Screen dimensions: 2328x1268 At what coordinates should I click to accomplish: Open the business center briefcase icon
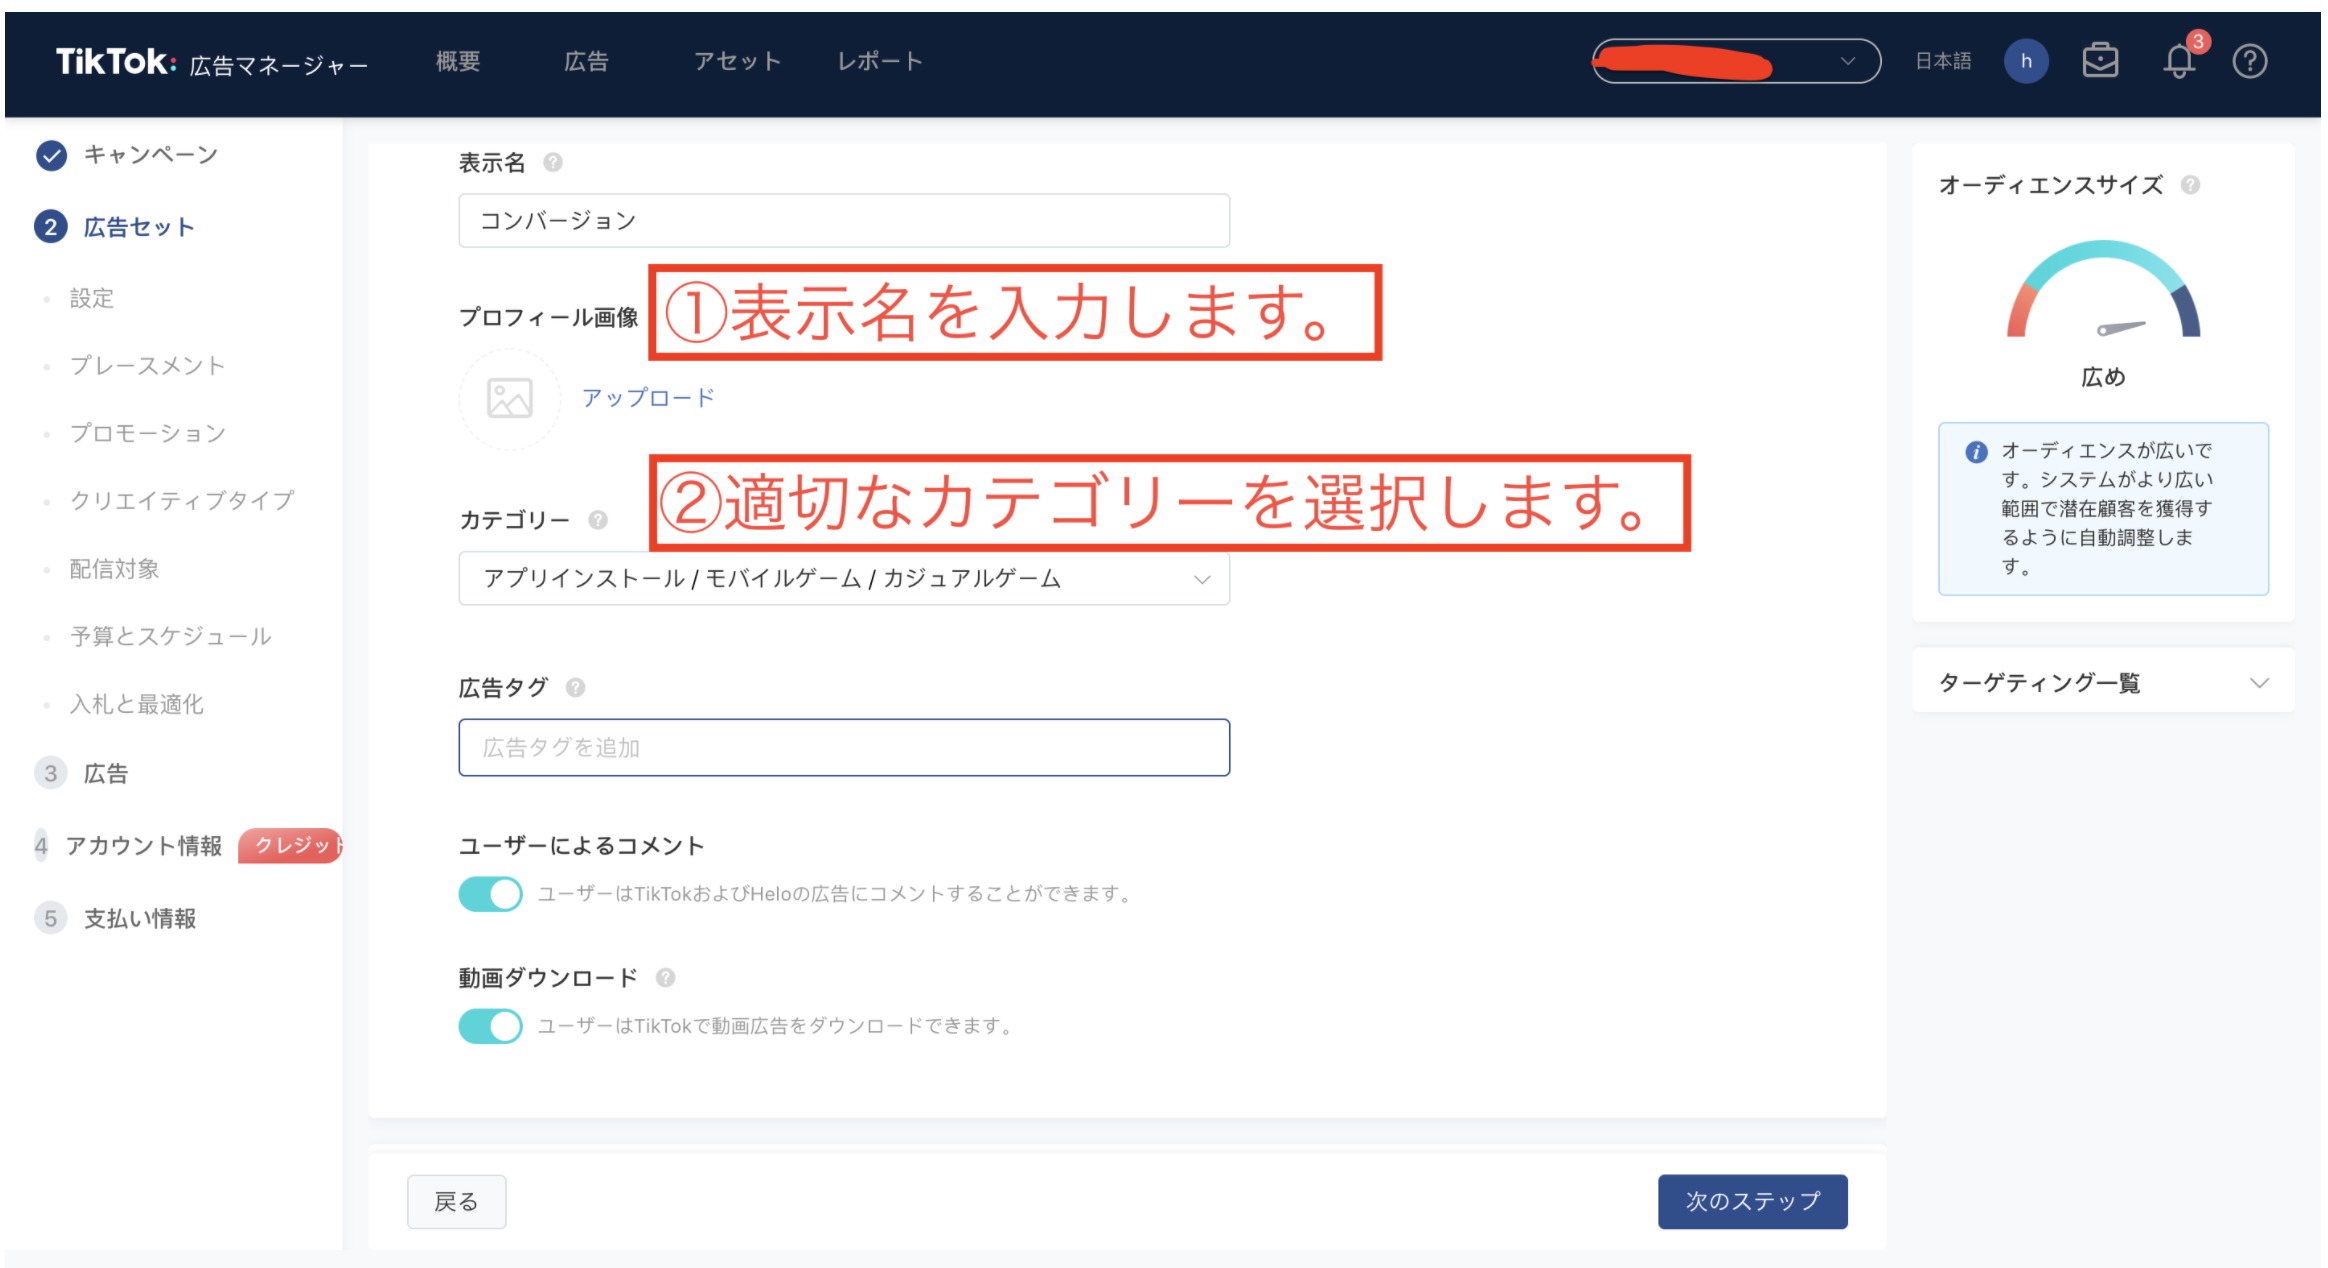click(2102, 61)
